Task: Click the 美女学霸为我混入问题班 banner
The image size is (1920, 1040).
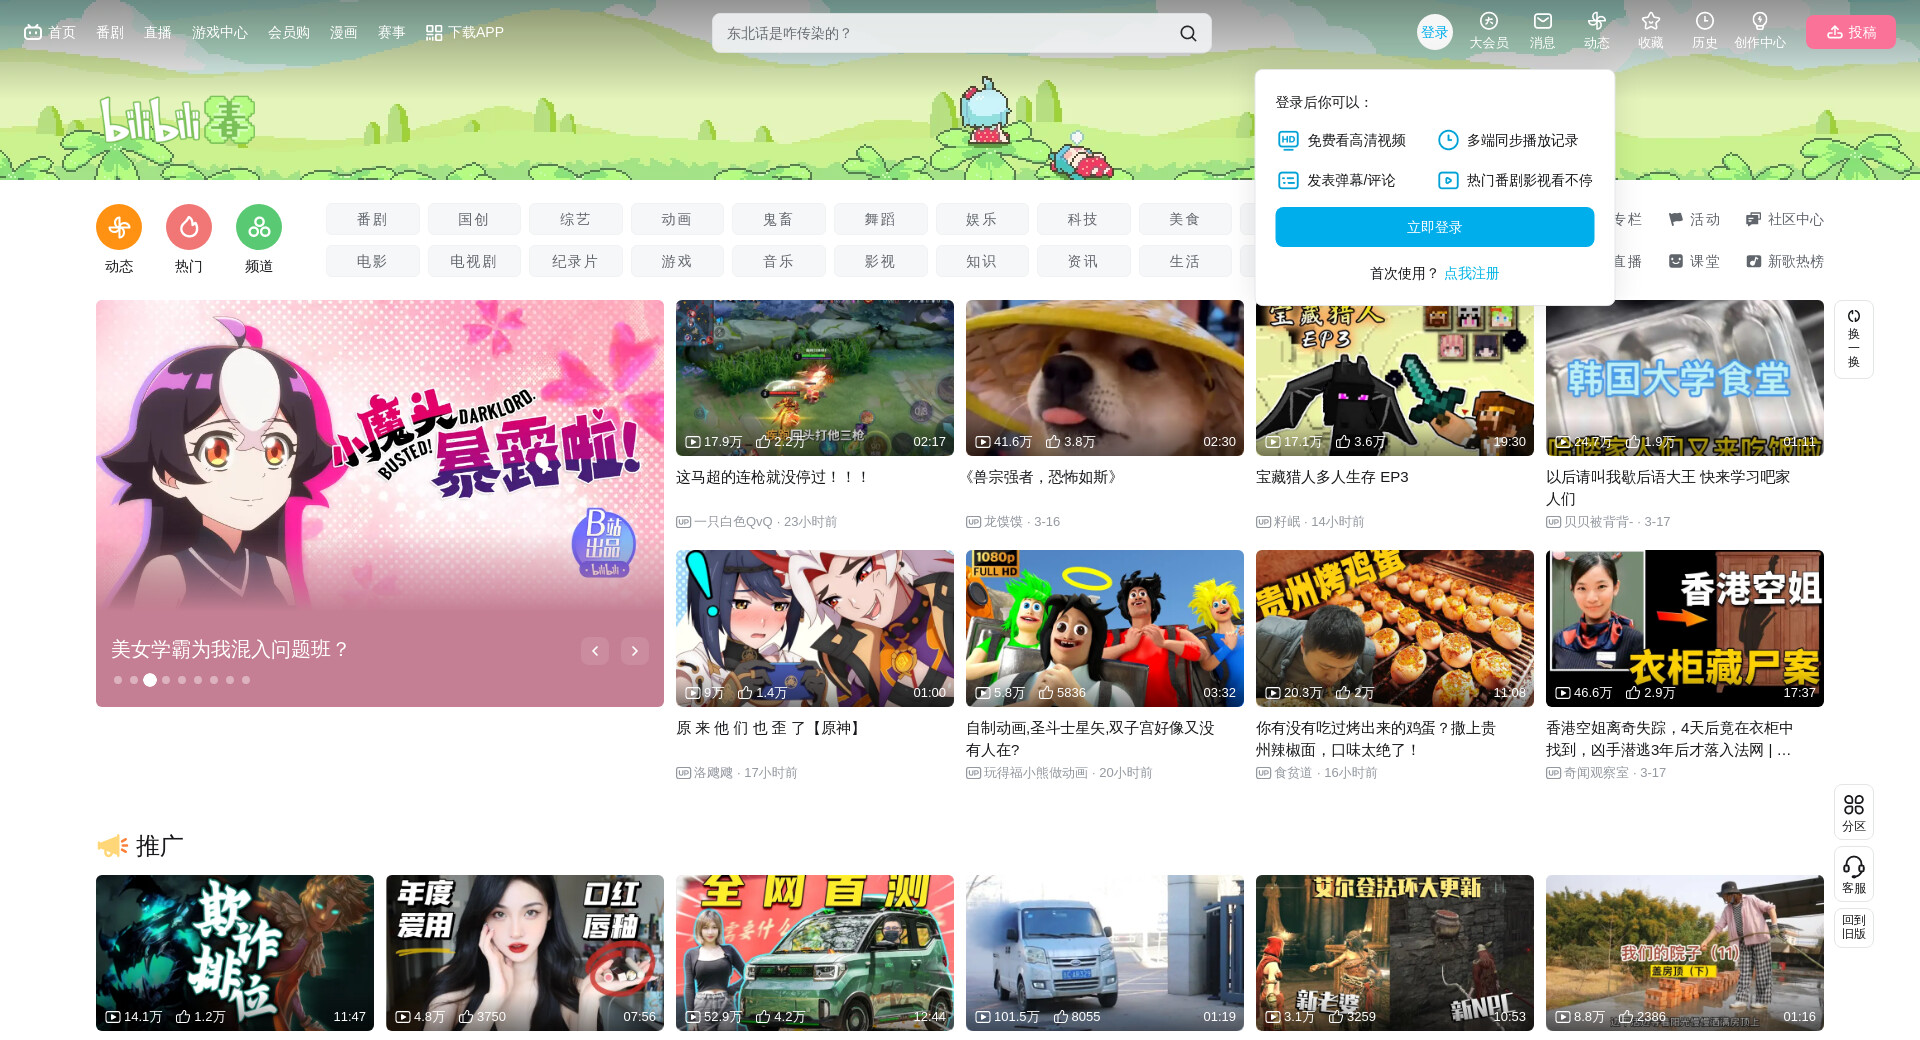Action: click(x=380, y=503)
